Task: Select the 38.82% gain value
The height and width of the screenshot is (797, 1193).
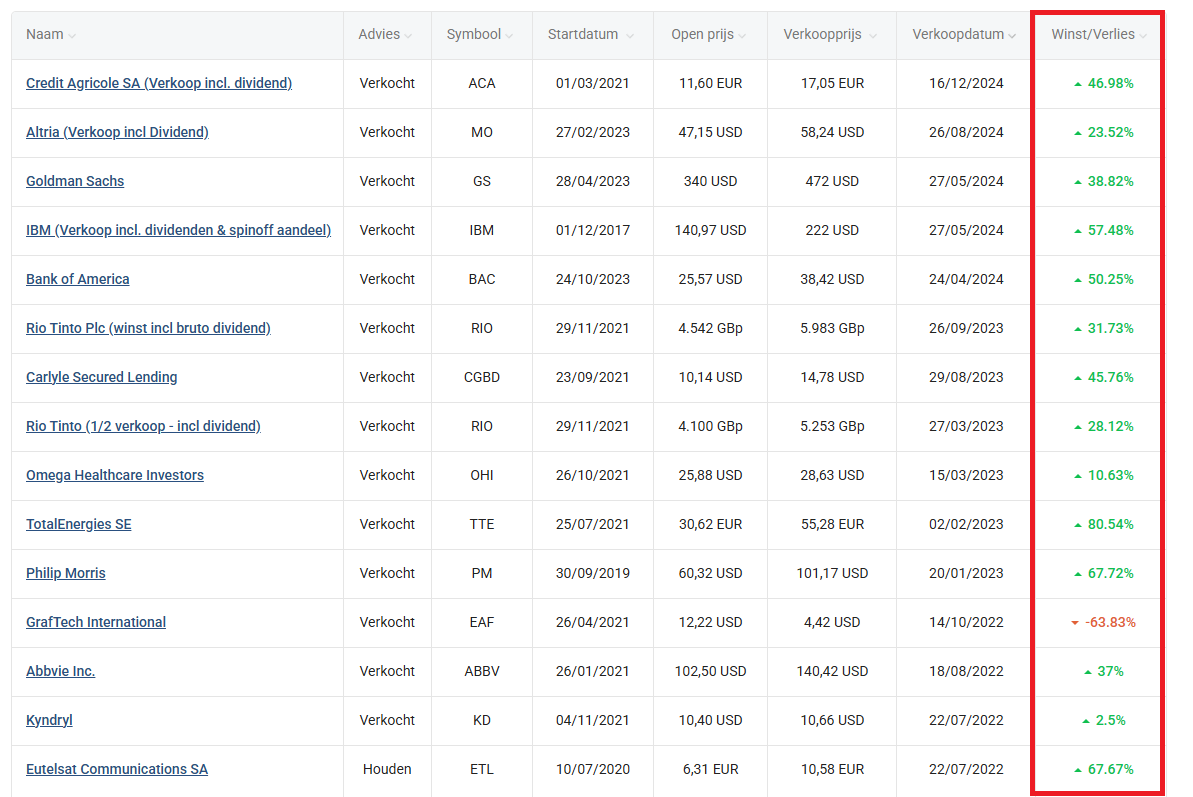Action: click(1111, 181)
